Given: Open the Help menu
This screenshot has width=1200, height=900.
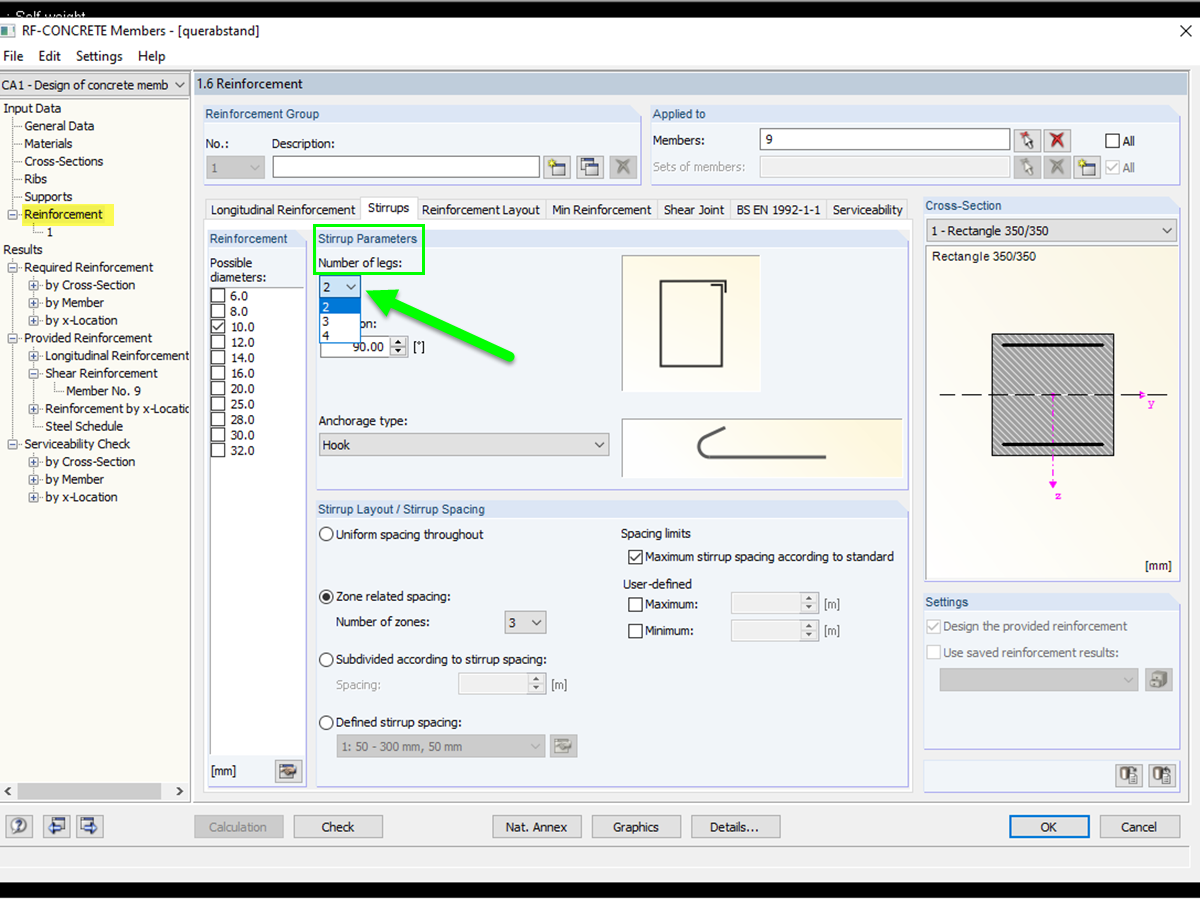Looking at the screenshot, I should pyautogui.click(x=151, y=56).
